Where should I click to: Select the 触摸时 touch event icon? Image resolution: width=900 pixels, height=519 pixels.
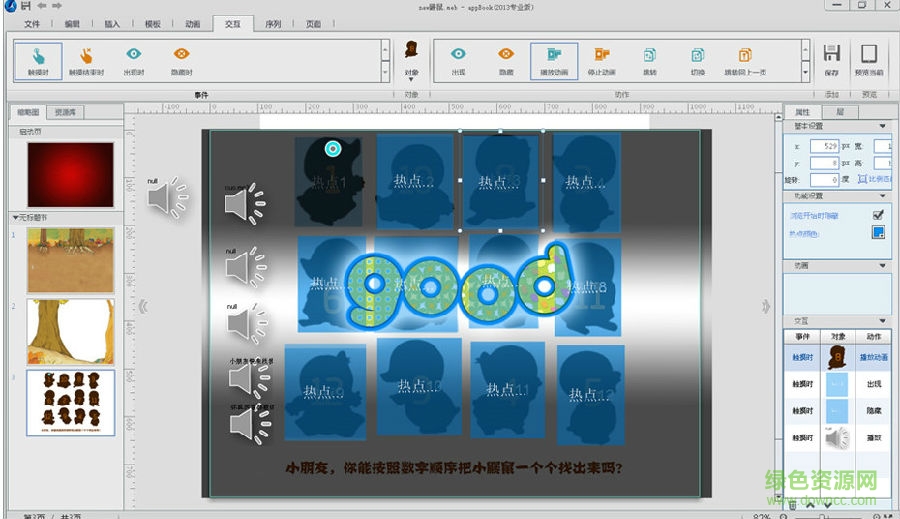pos(38,60)
